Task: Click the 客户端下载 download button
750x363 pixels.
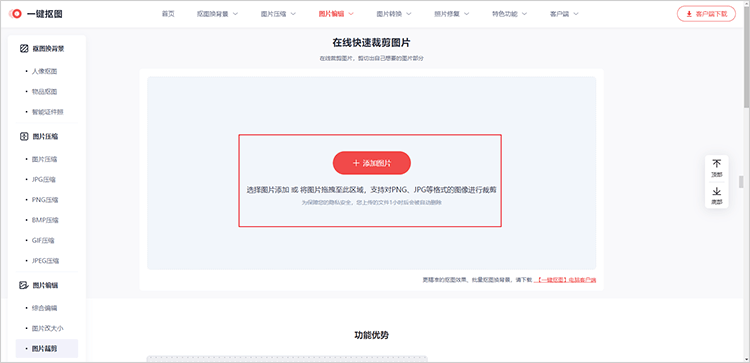Action: point(706,14)
